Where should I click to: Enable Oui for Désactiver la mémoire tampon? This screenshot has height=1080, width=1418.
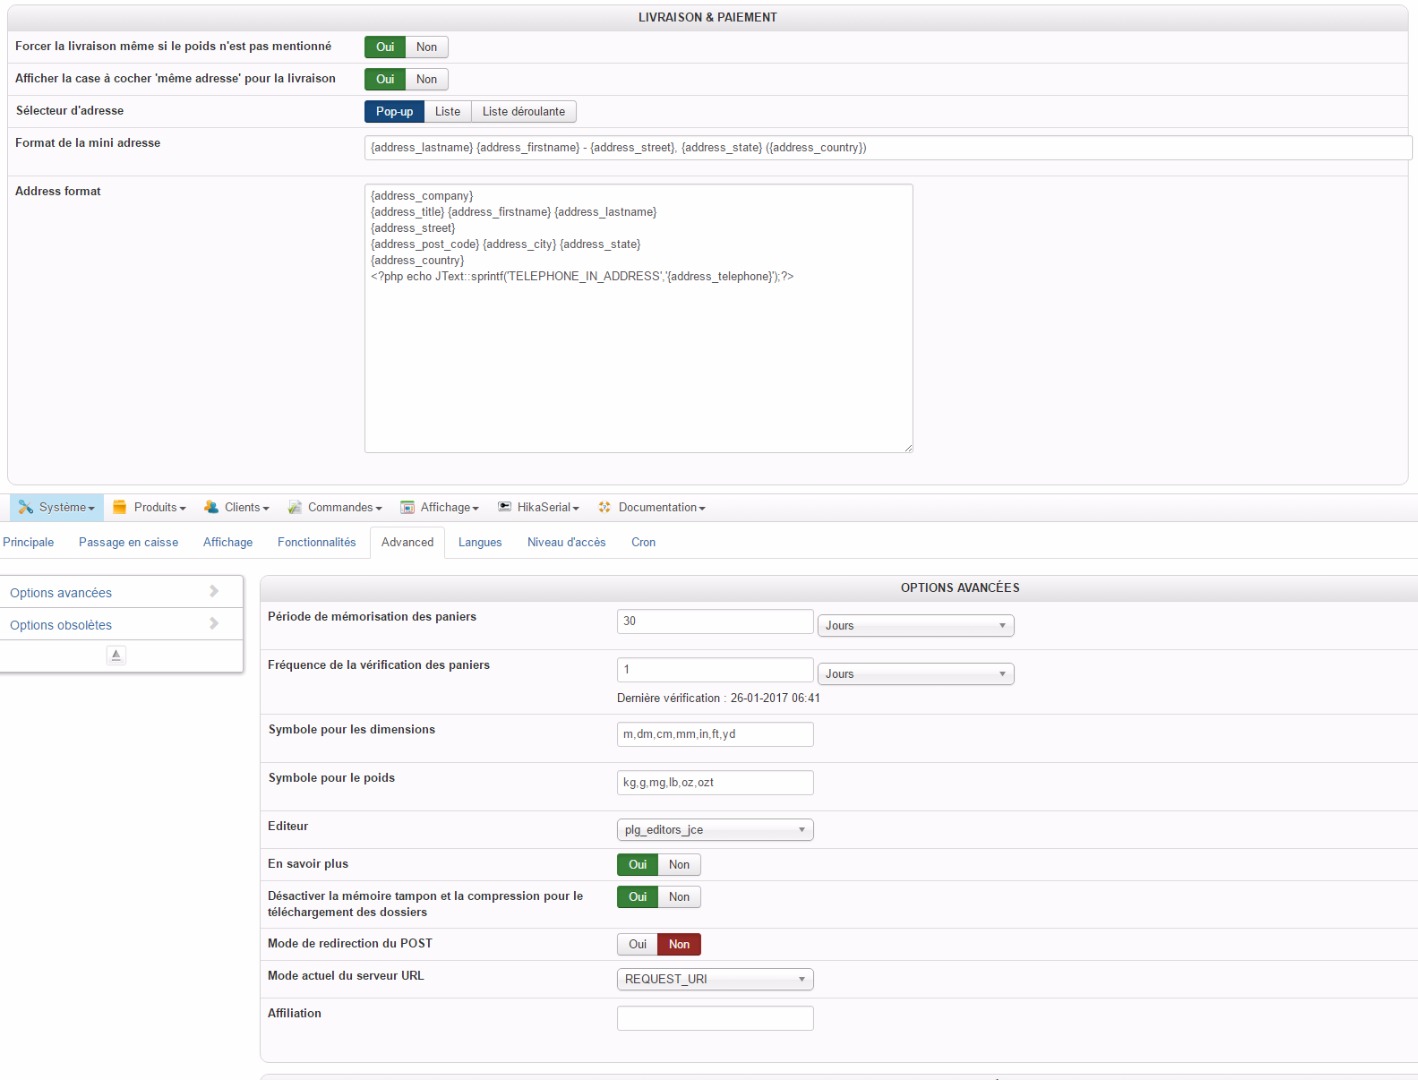coord(638,897)
